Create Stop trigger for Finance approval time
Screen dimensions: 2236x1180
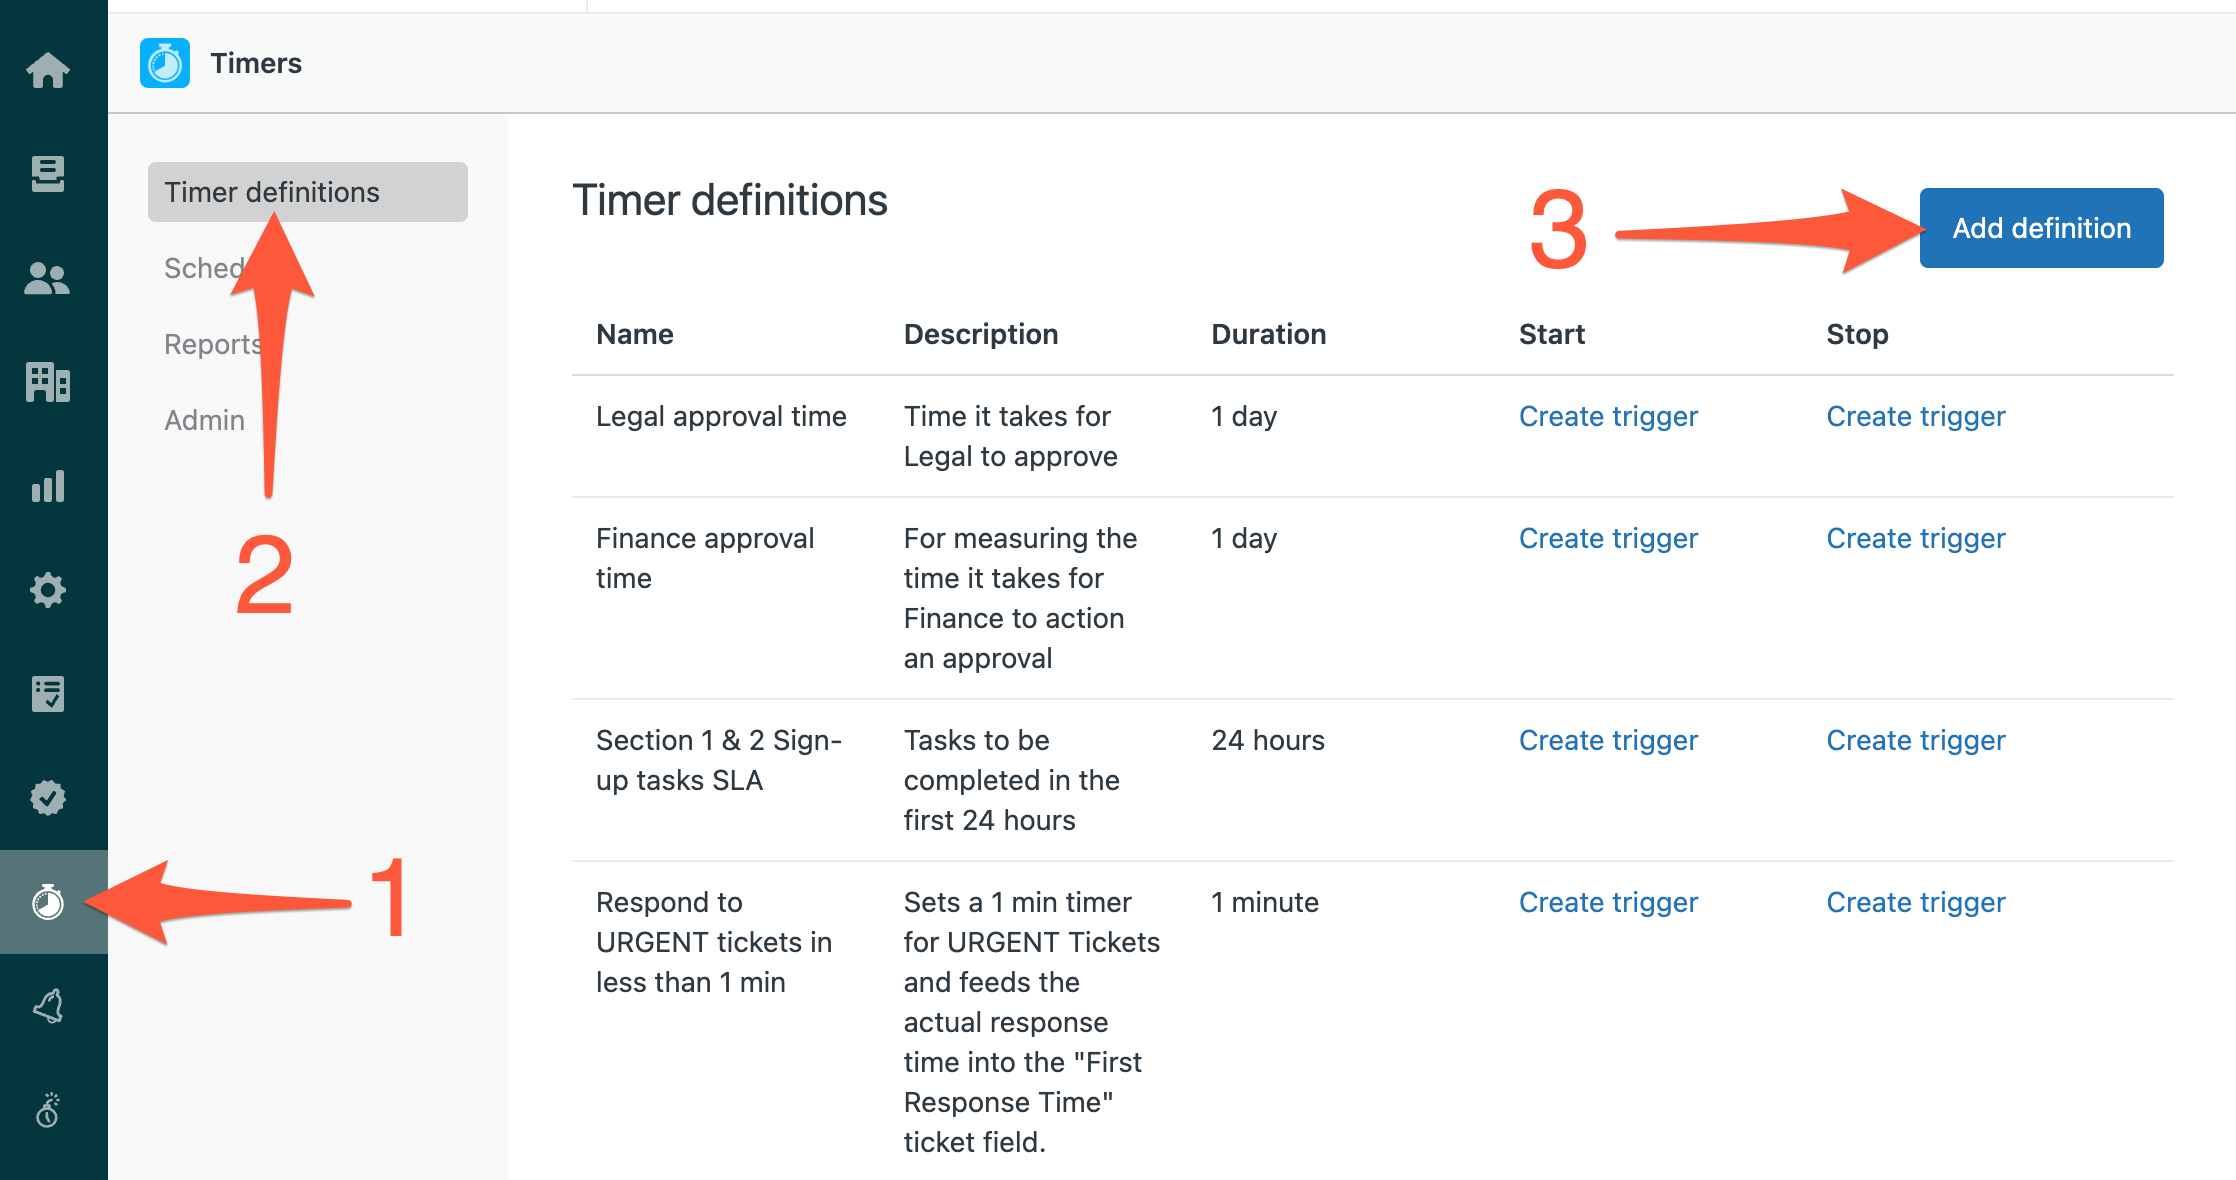tap(1916, 538)
